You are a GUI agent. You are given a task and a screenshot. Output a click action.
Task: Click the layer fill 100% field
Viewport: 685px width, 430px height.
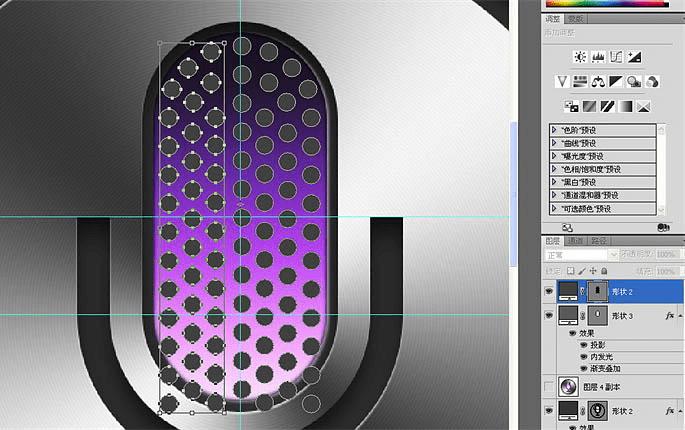[666, 271]
